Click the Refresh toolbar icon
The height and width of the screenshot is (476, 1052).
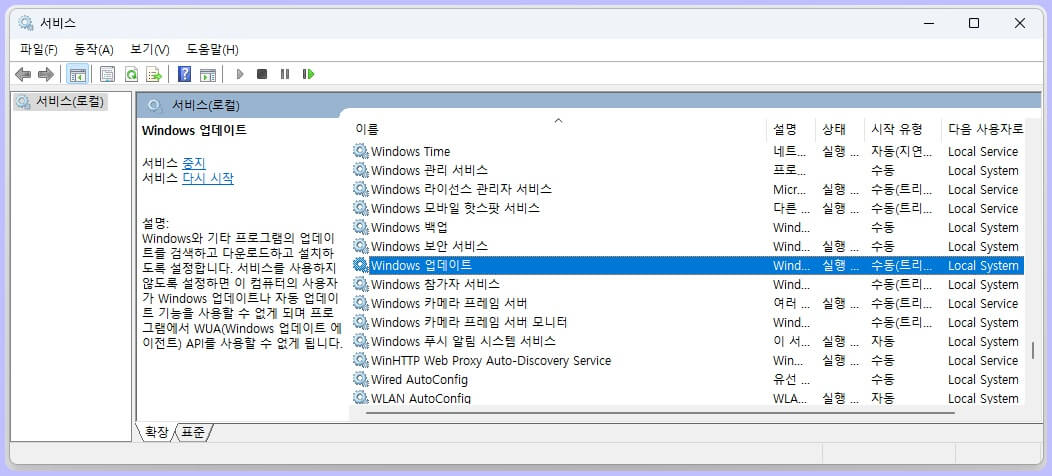[x=132, y=75]
